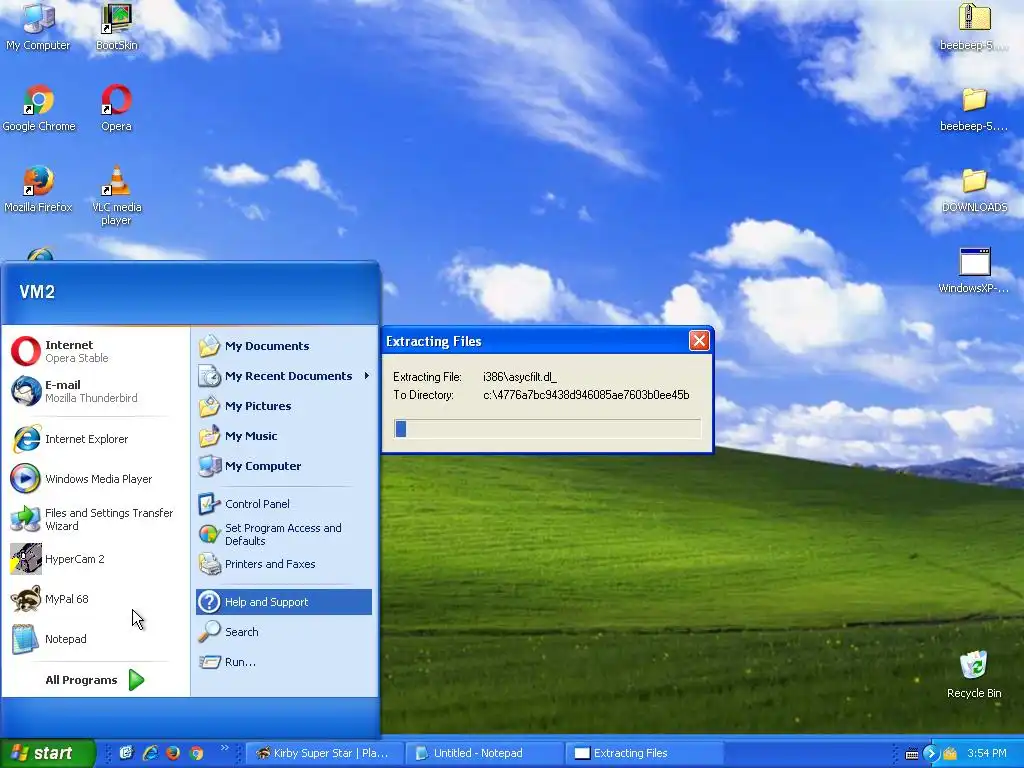Open Mozilla Thunderbird E-mail entry
The height and width of the screenshot is (768, 1024).
pos(95,391)
